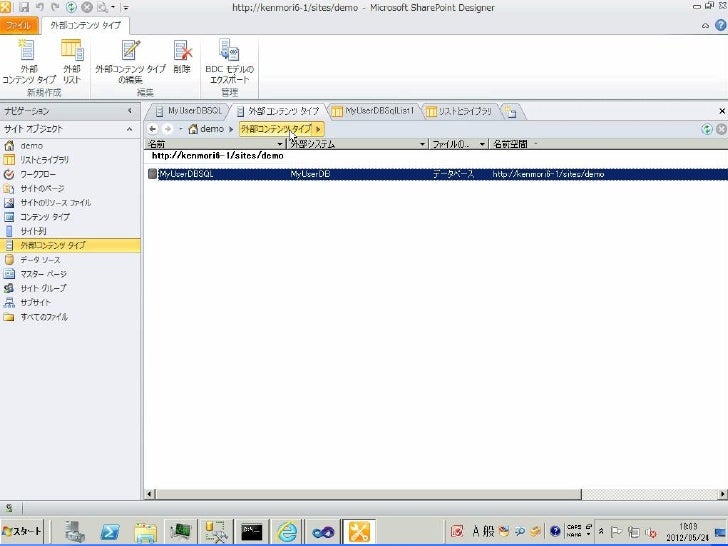Open Help with the question mark icon
The height and width of the screenshot is (546, 728).
point(721,25)
